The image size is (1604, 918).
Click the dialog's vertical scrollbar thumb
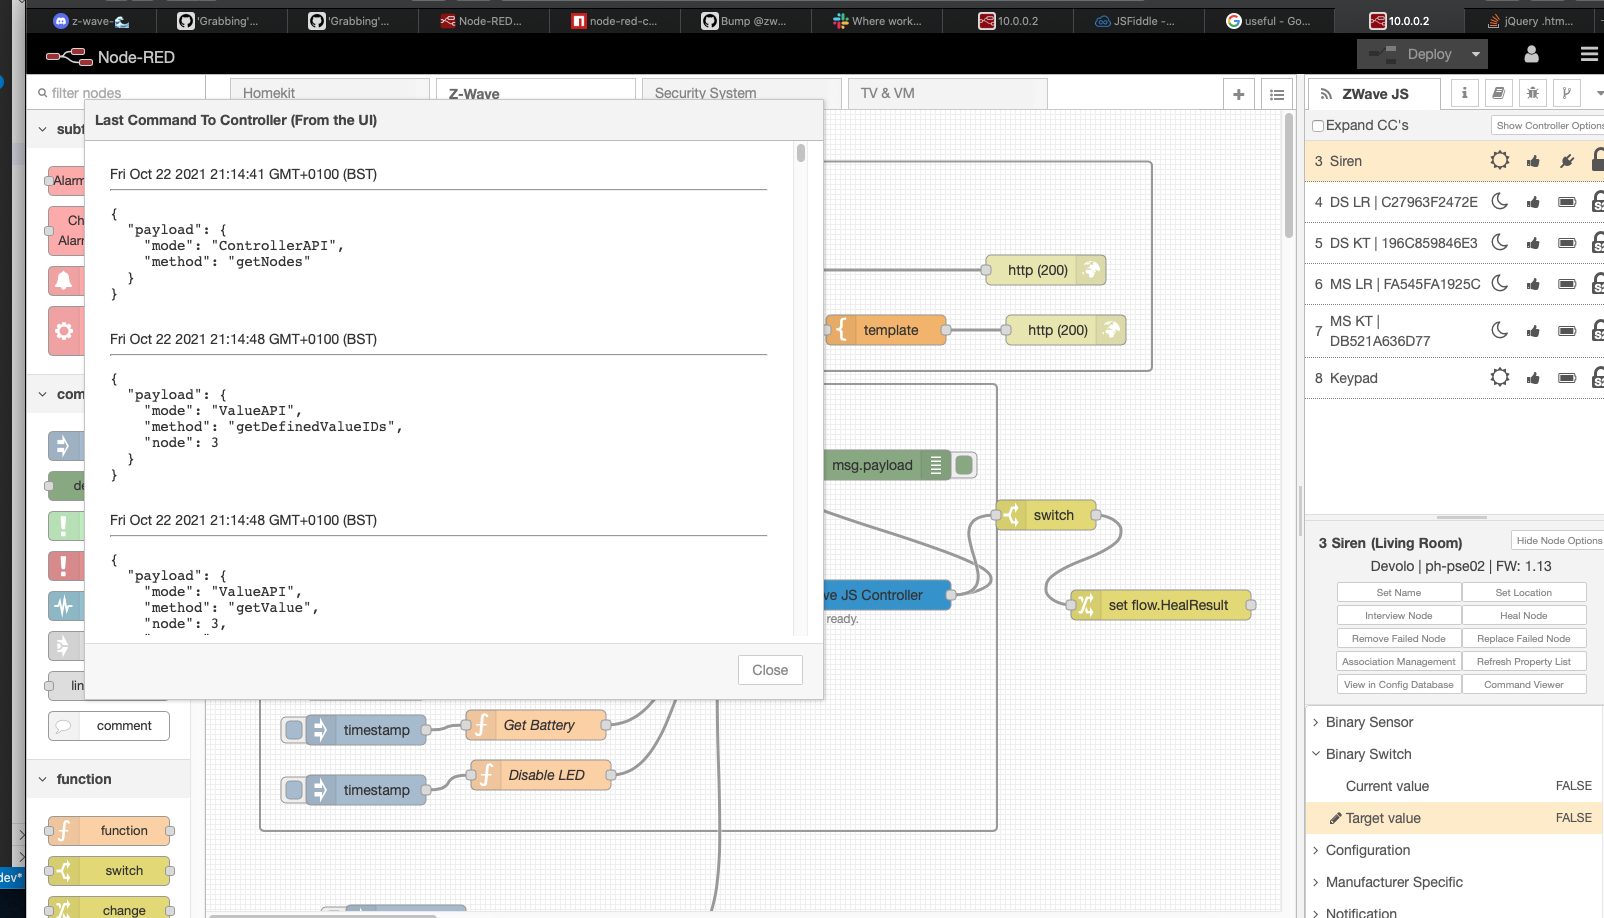(801, 153)
